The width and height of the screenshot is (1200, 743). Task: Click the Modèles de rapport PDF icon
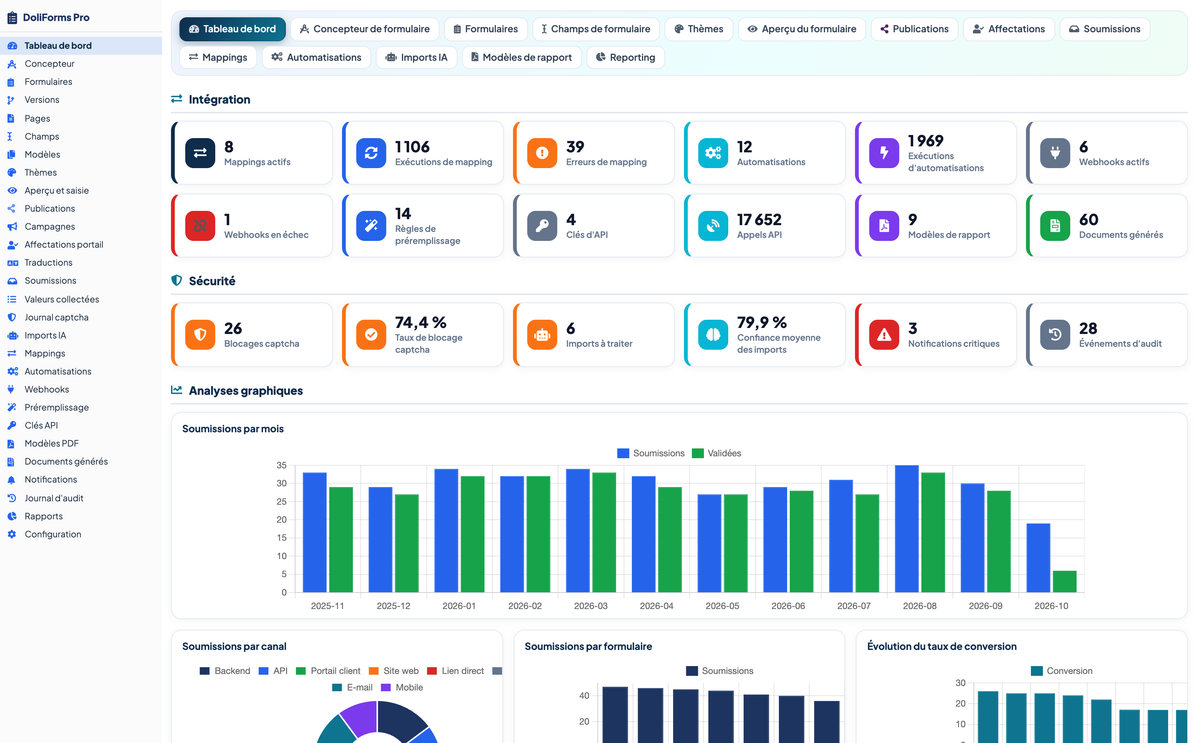(884, 226)
